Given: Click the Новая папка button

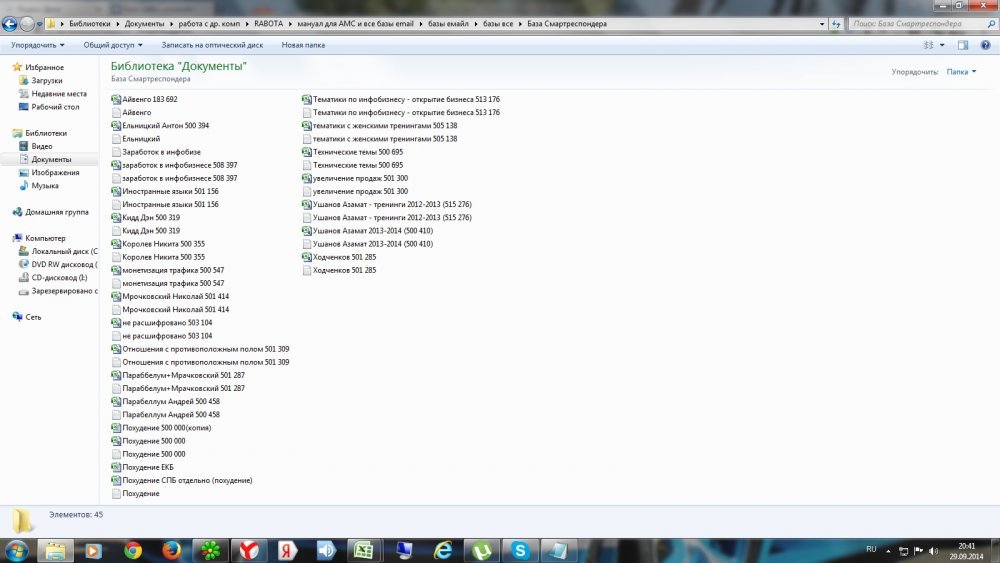Looking at the screenshot, I should pos(304,45).
